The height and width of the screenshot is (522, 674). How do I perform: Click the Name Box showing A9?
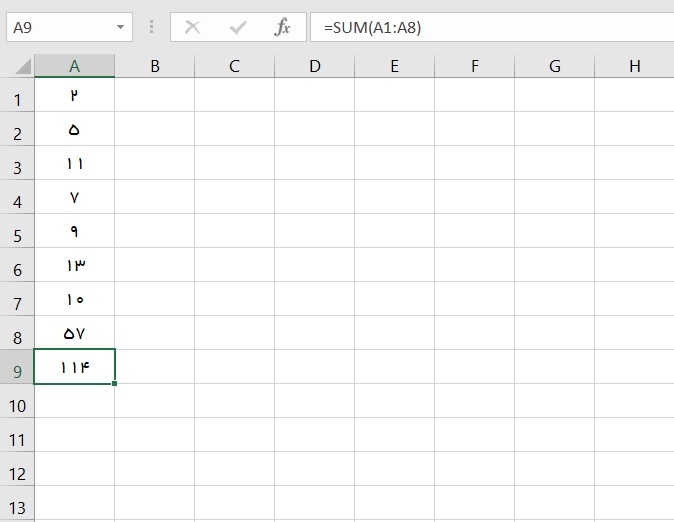pyautogui.click(x=58, y=28)
